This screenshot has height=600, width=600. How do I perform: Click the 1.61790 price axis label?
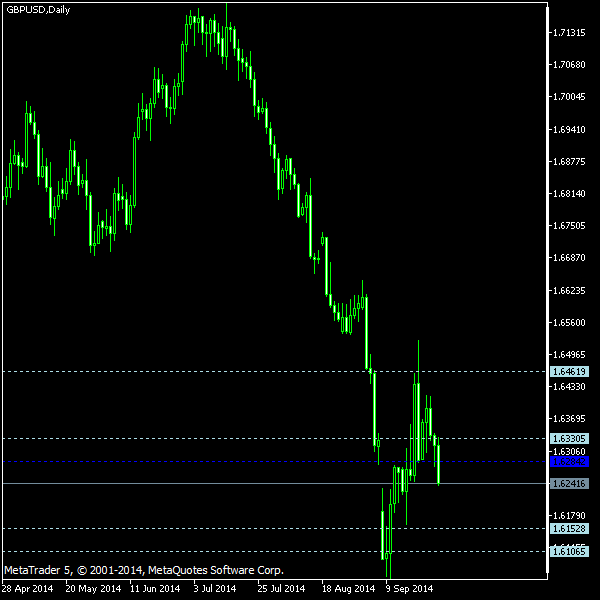pos(569,516)
